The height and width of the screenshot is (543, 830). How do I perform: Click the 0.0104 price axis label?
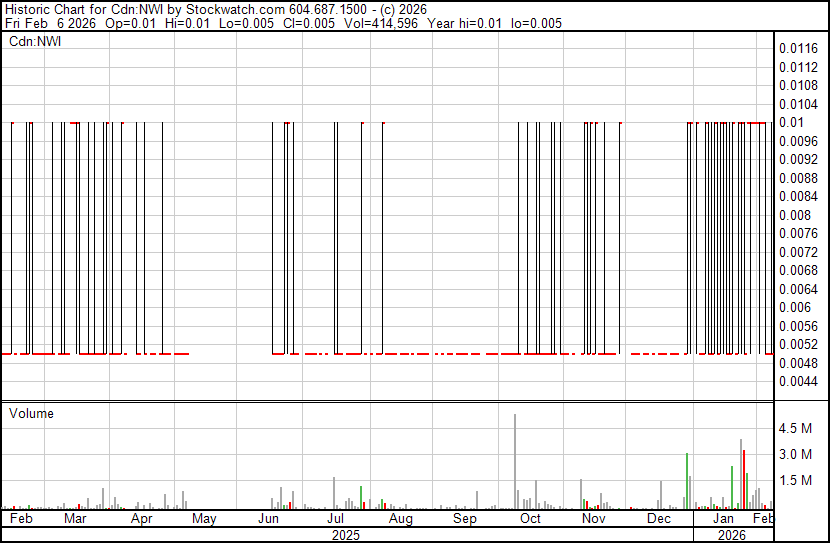(798, 104)
